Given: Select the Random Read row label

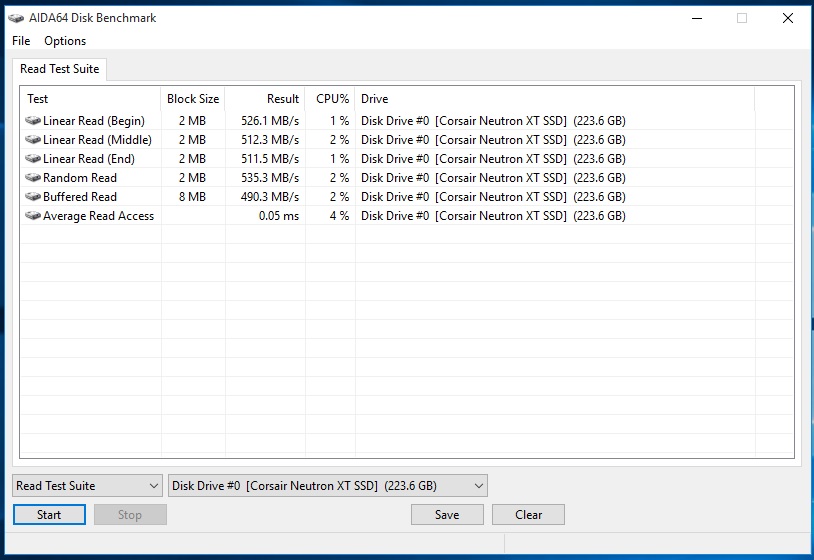Looking at the screenshot, I should click(x=80, y=177).
